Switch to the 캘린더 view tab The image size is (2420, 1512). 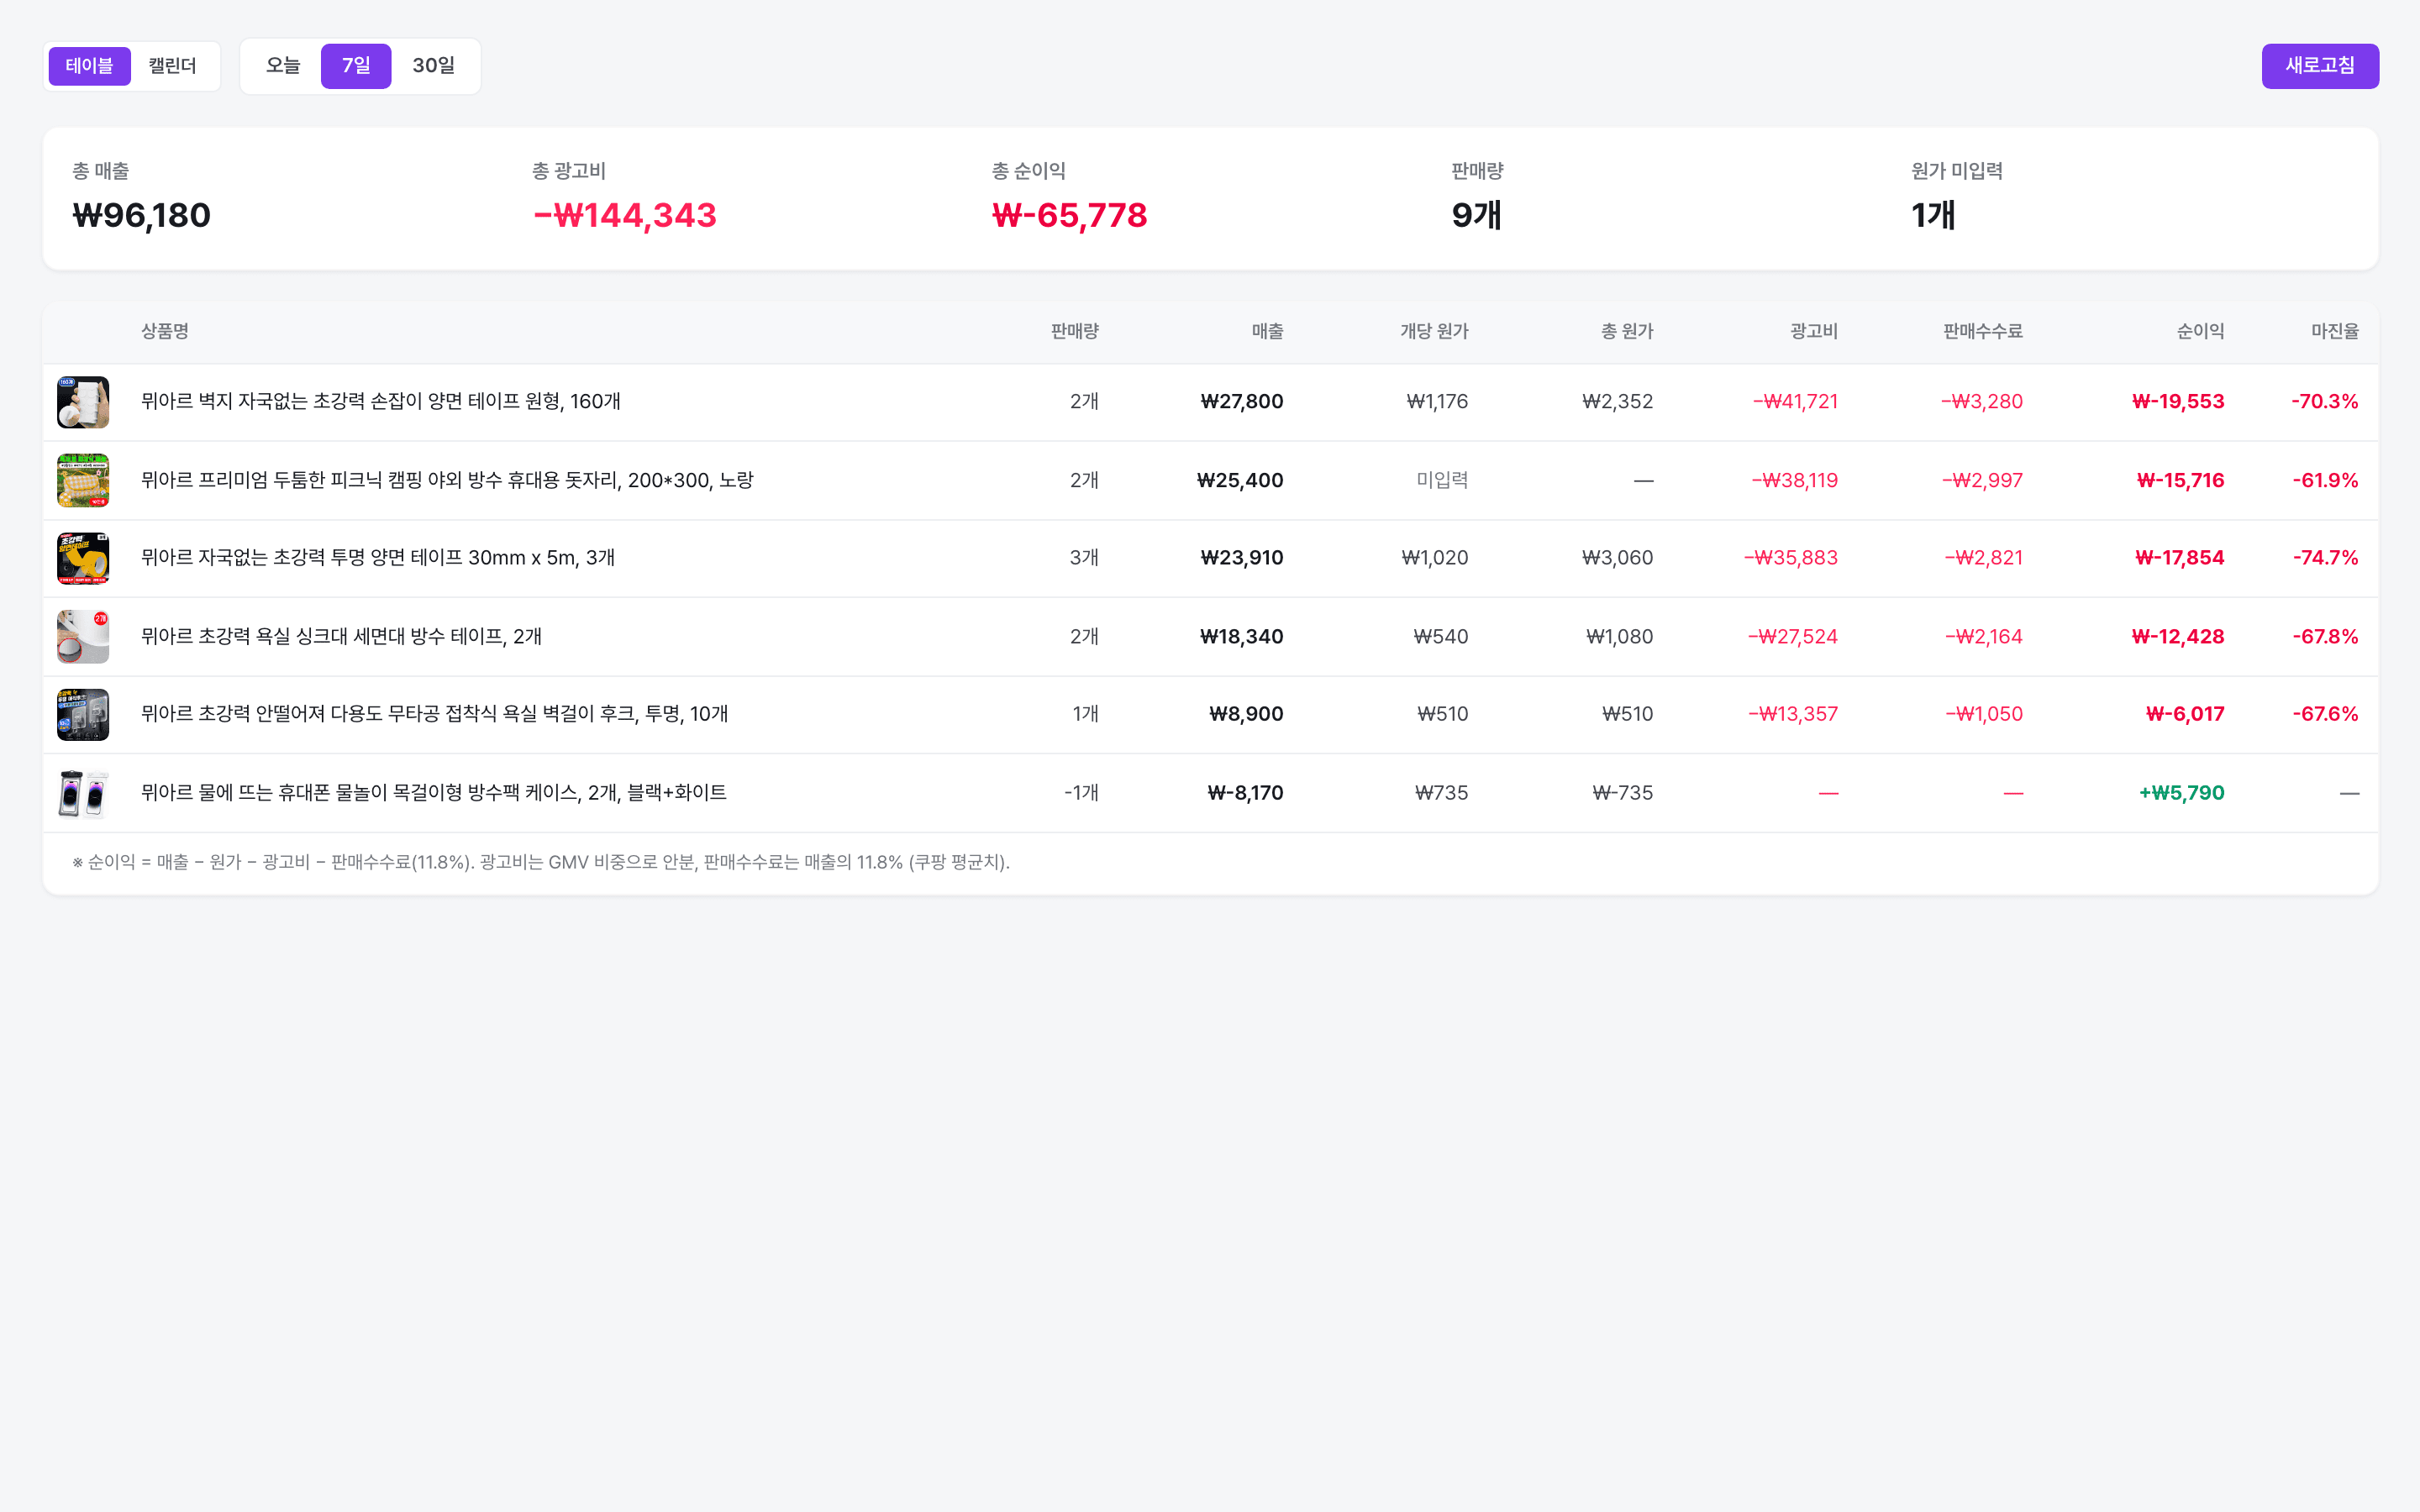[172, 66]
